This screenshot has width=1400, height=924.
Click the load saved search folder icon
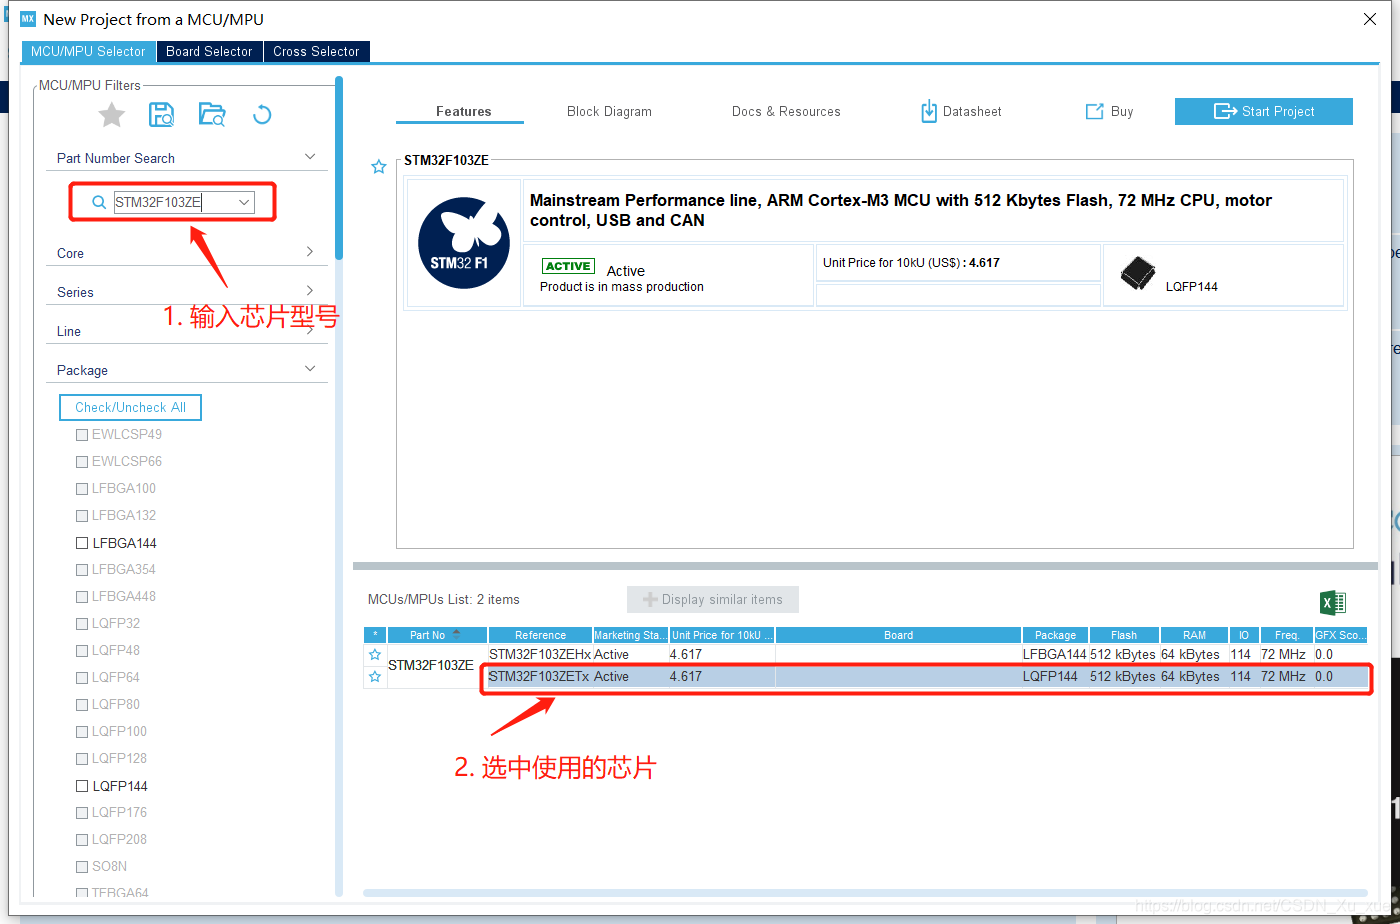[x=212, y=115]
